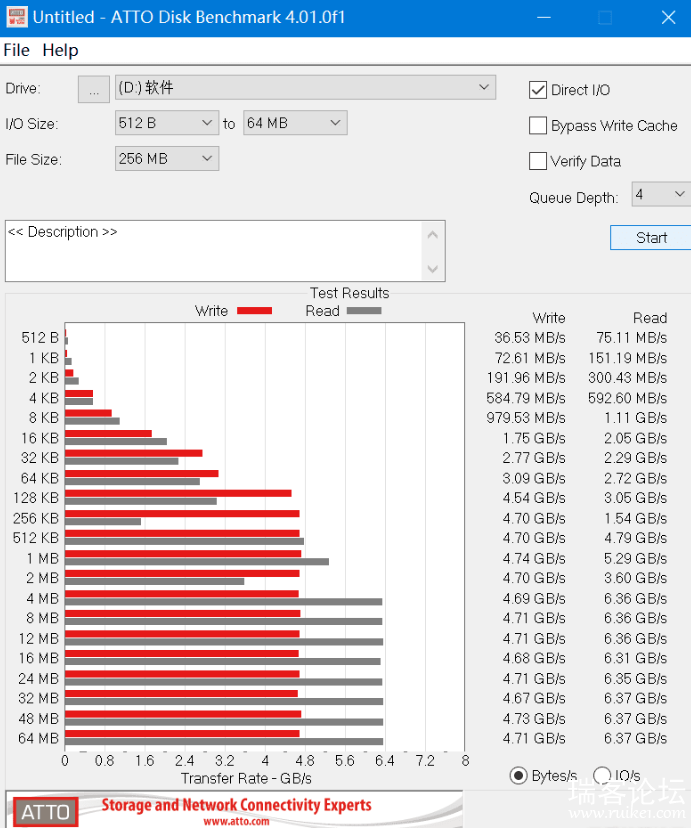Image resolution: width=691 pixels, height=828 pixels.
Task: Select the Bytes/s radio button
Action: (518, 775)
